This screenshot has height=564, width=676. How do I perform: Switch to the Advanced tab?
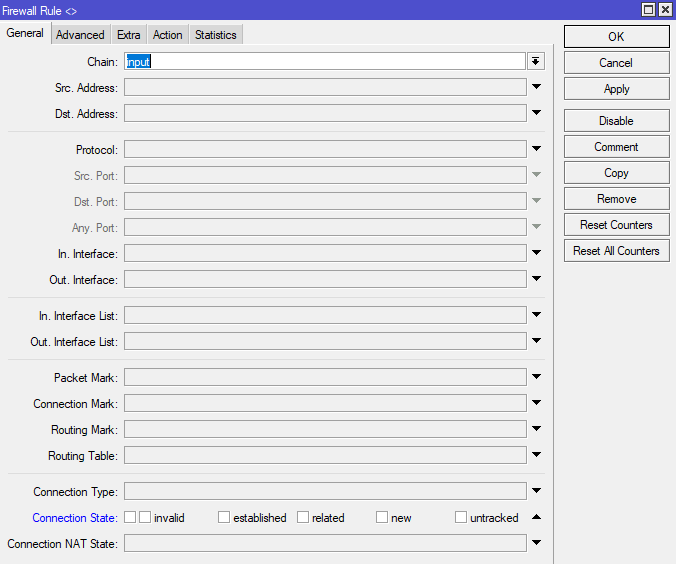click(x=80, y=34)
